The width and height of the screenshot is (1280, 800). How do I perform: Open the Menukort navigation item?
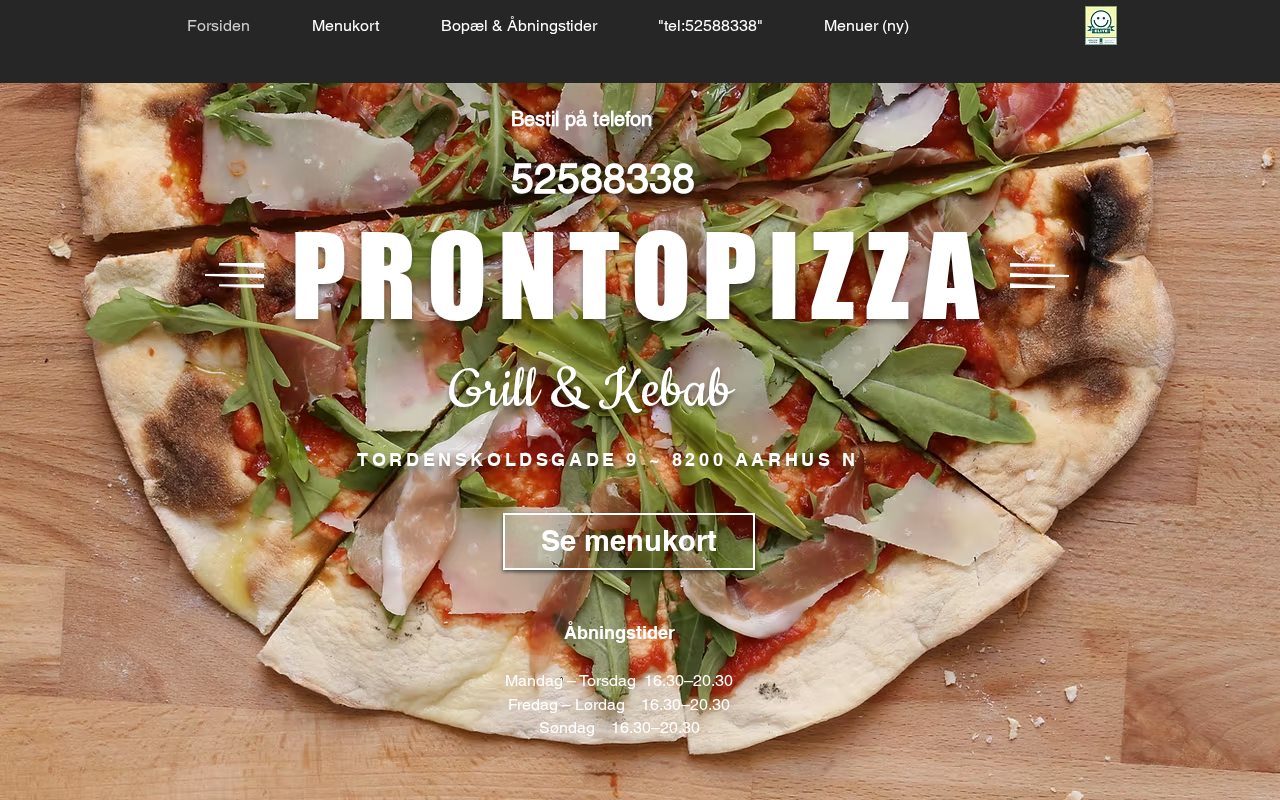tap(345, 26)
